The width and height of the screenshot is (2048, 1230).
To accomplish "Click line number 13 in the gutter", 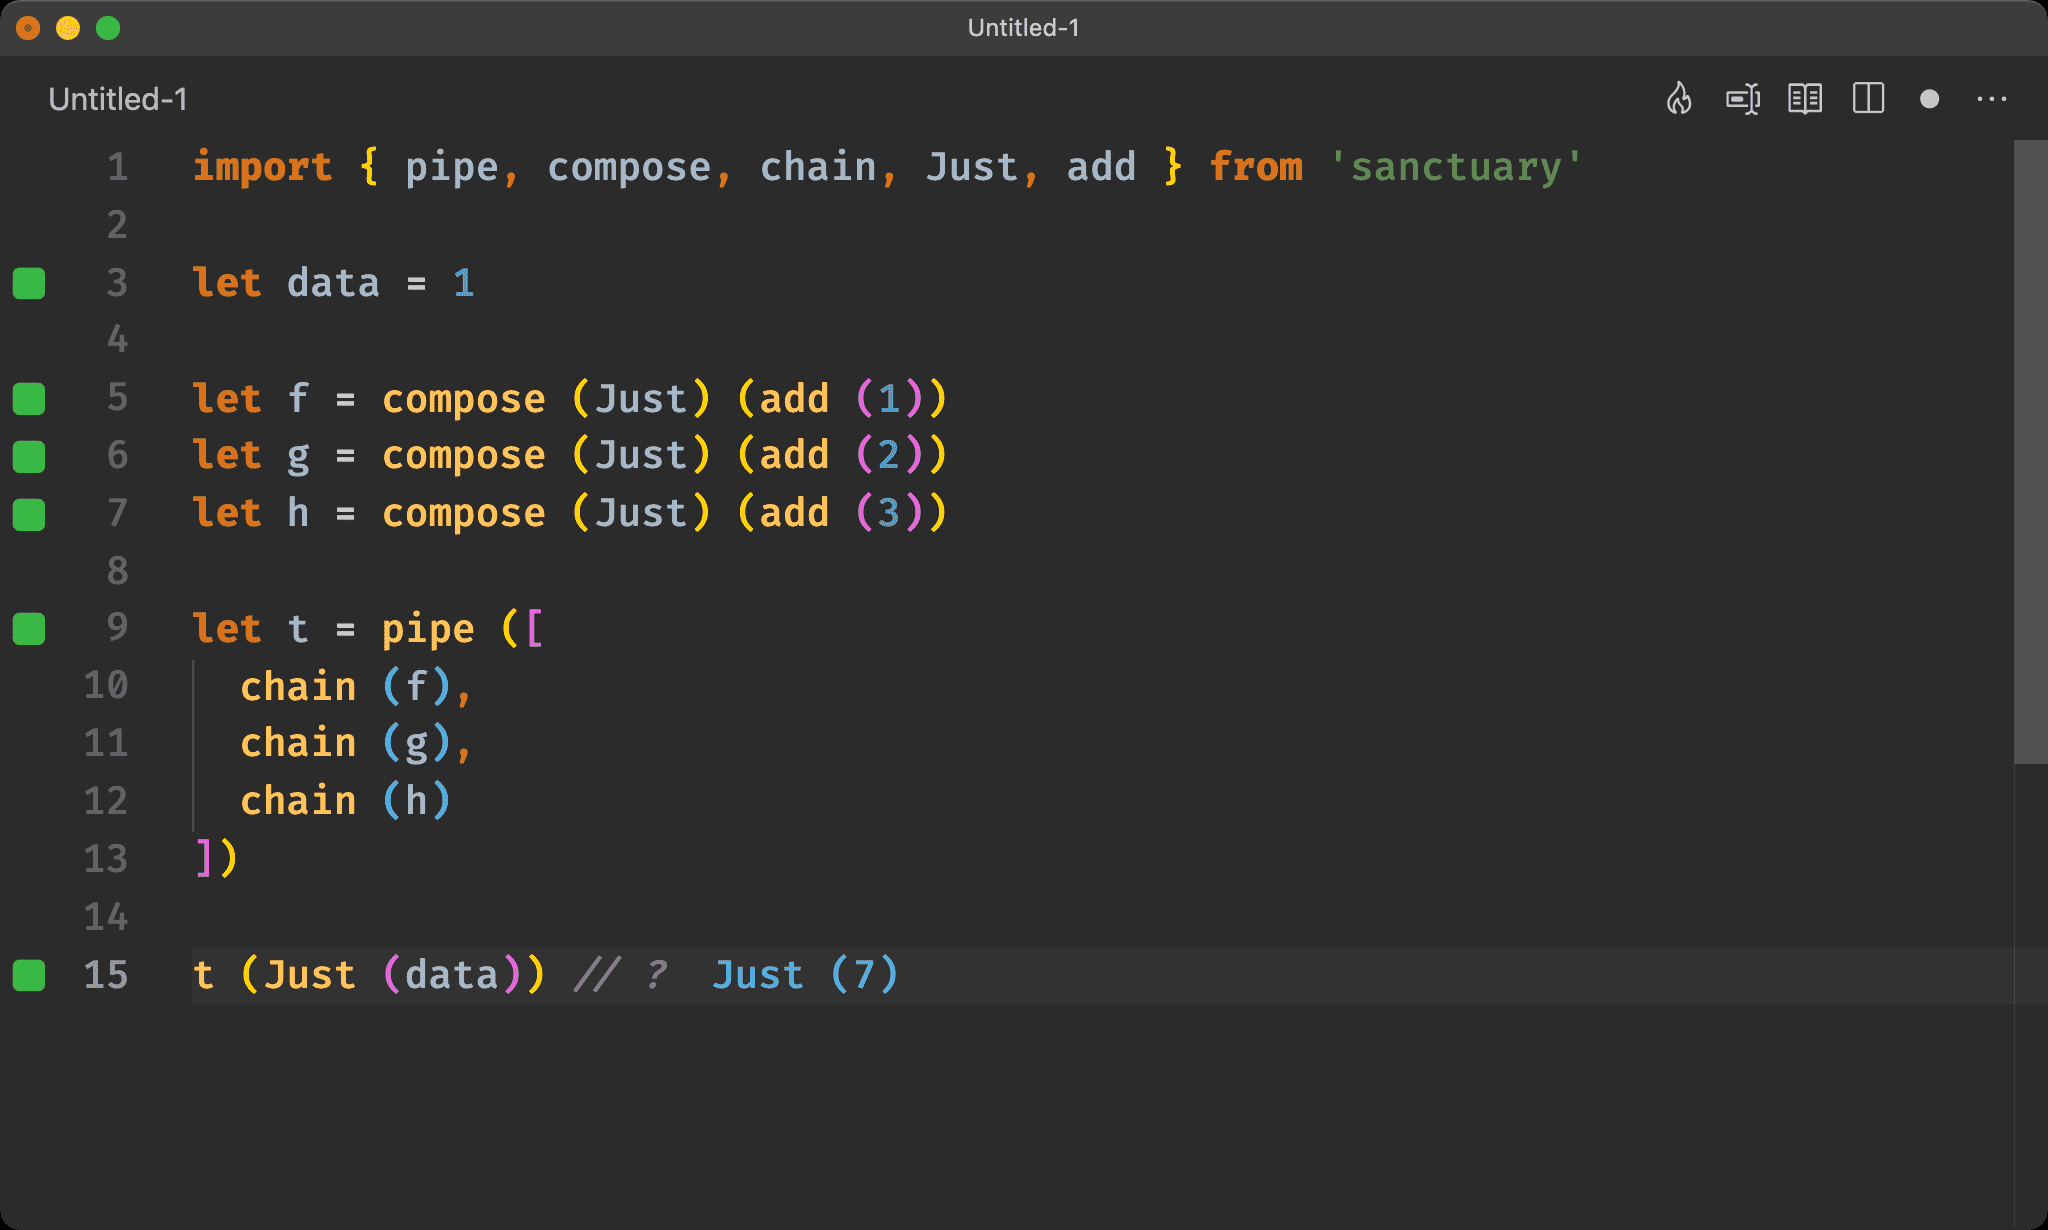I will point(106,859).
